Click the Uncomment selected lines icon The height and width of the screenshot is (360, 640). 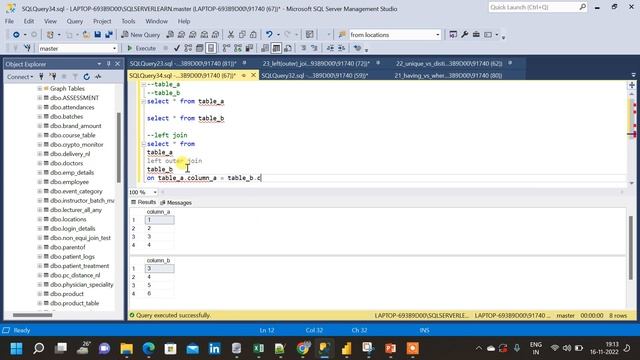coord(314,48)
